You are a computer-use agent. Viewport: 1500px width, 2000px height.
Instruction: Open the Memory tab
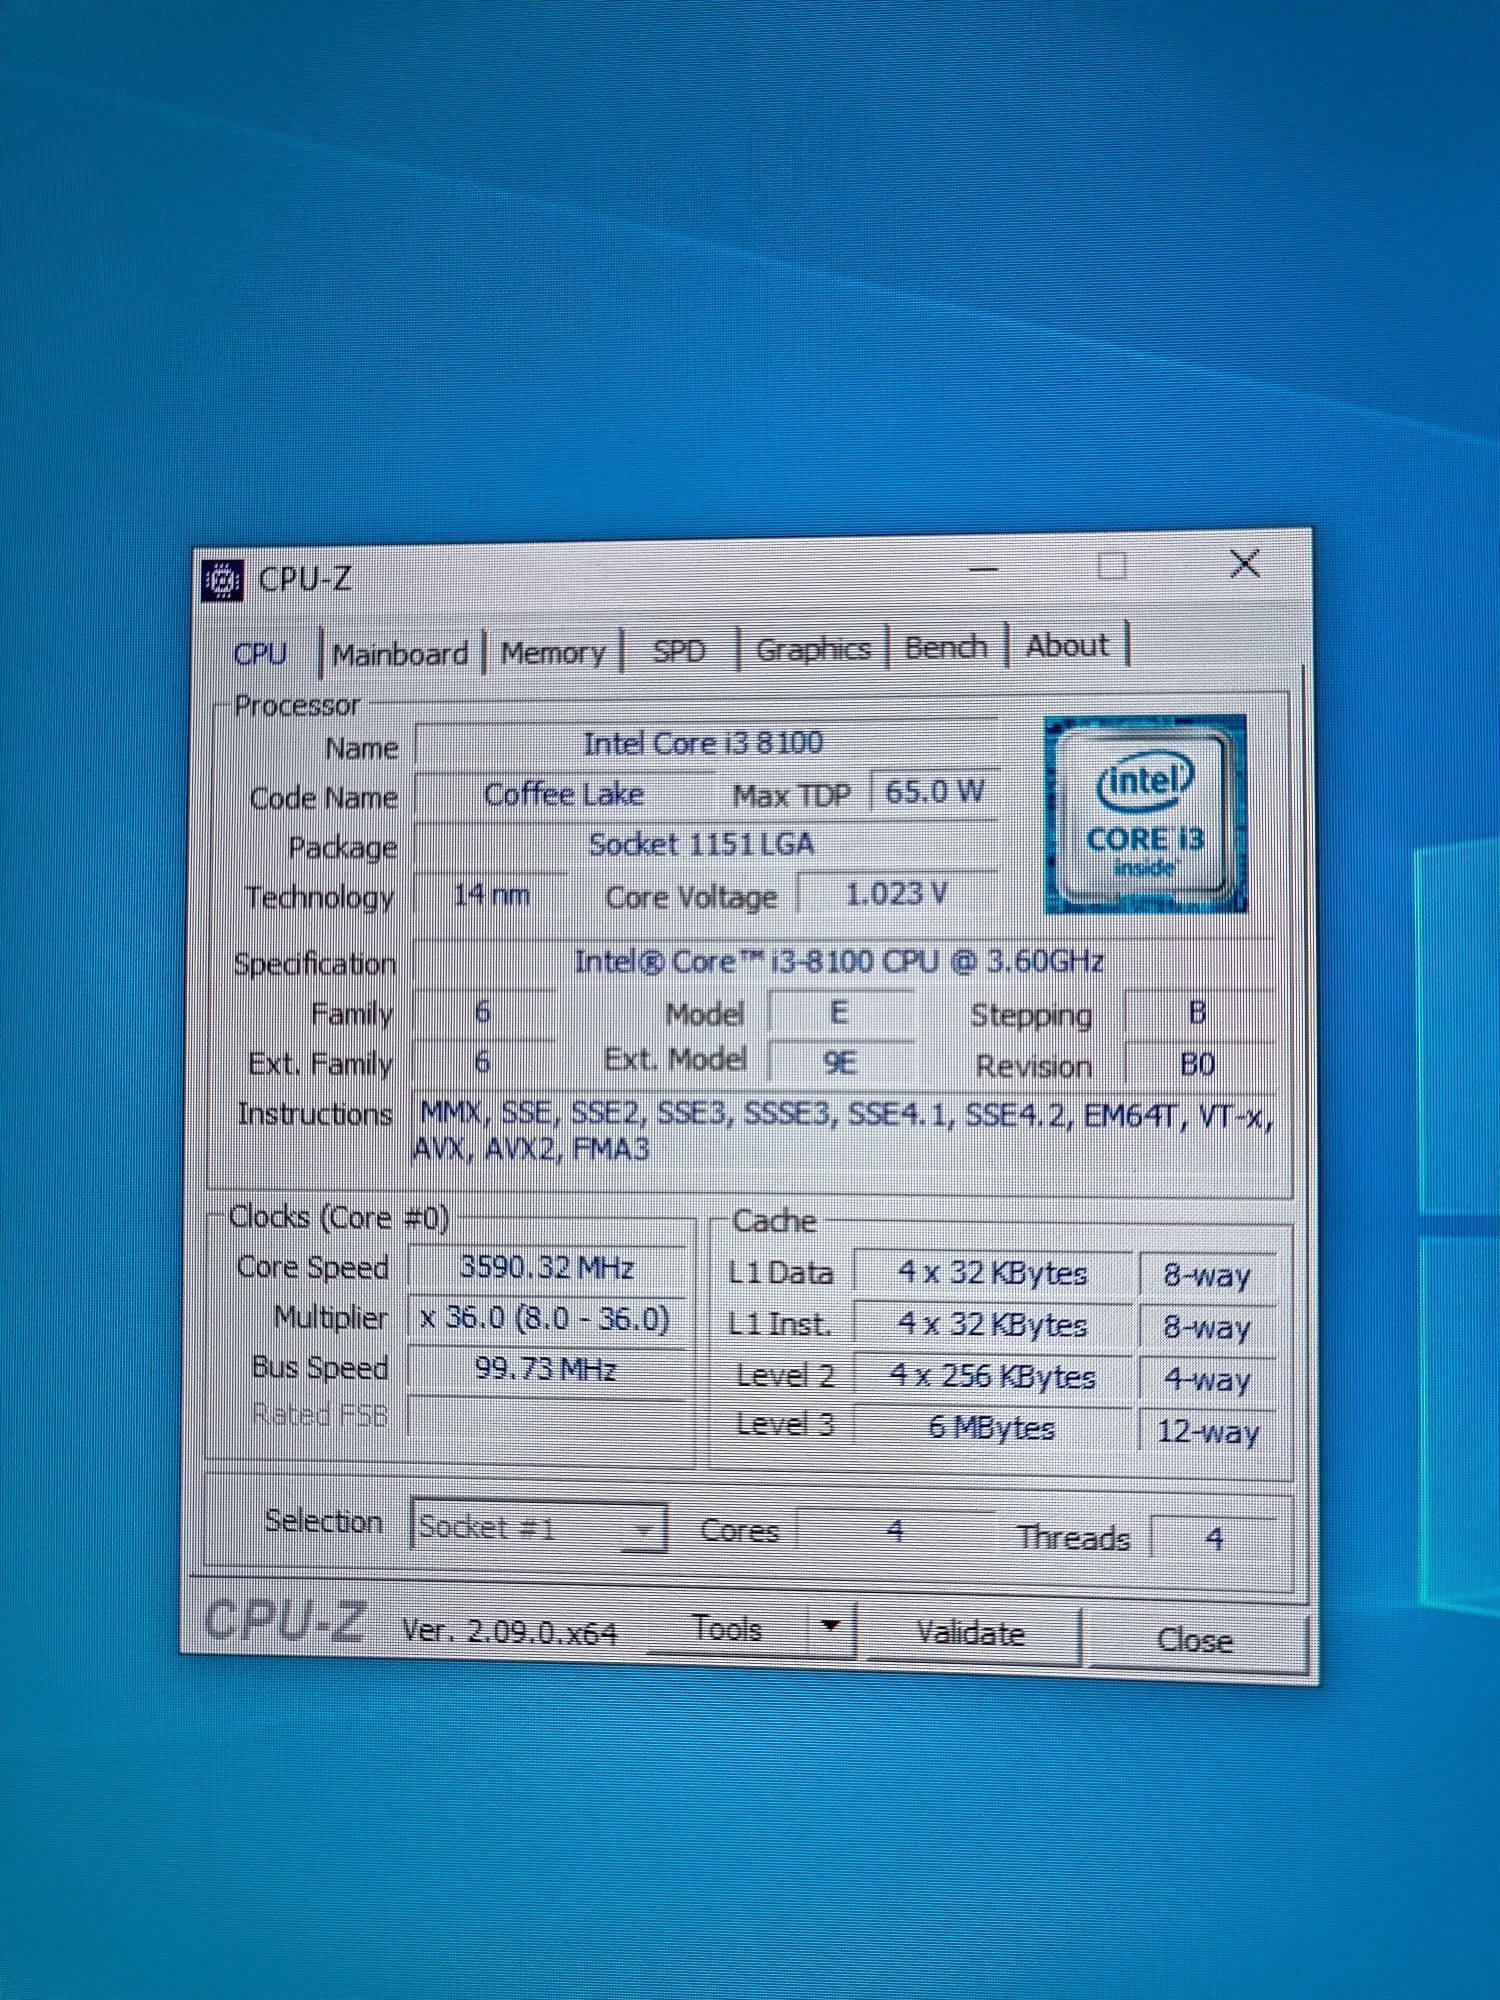[553, 653]
